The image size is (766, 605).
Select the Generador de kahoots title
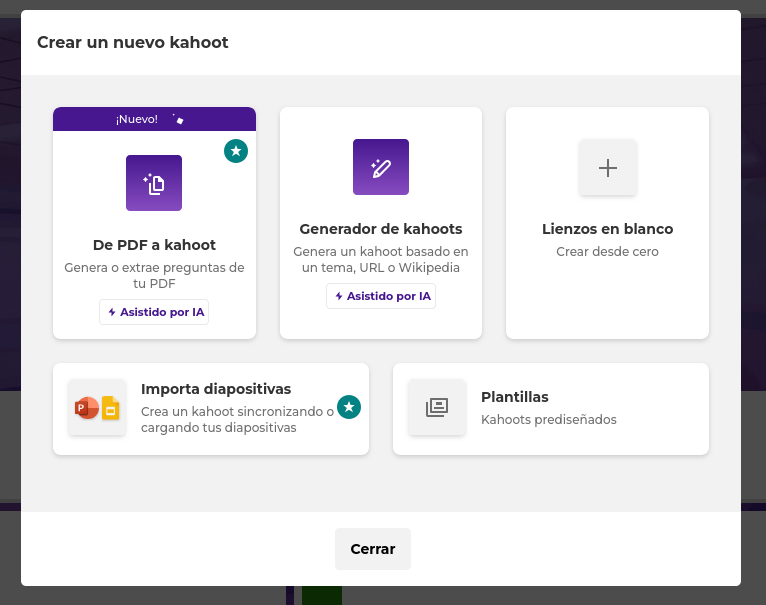[381, 229]
